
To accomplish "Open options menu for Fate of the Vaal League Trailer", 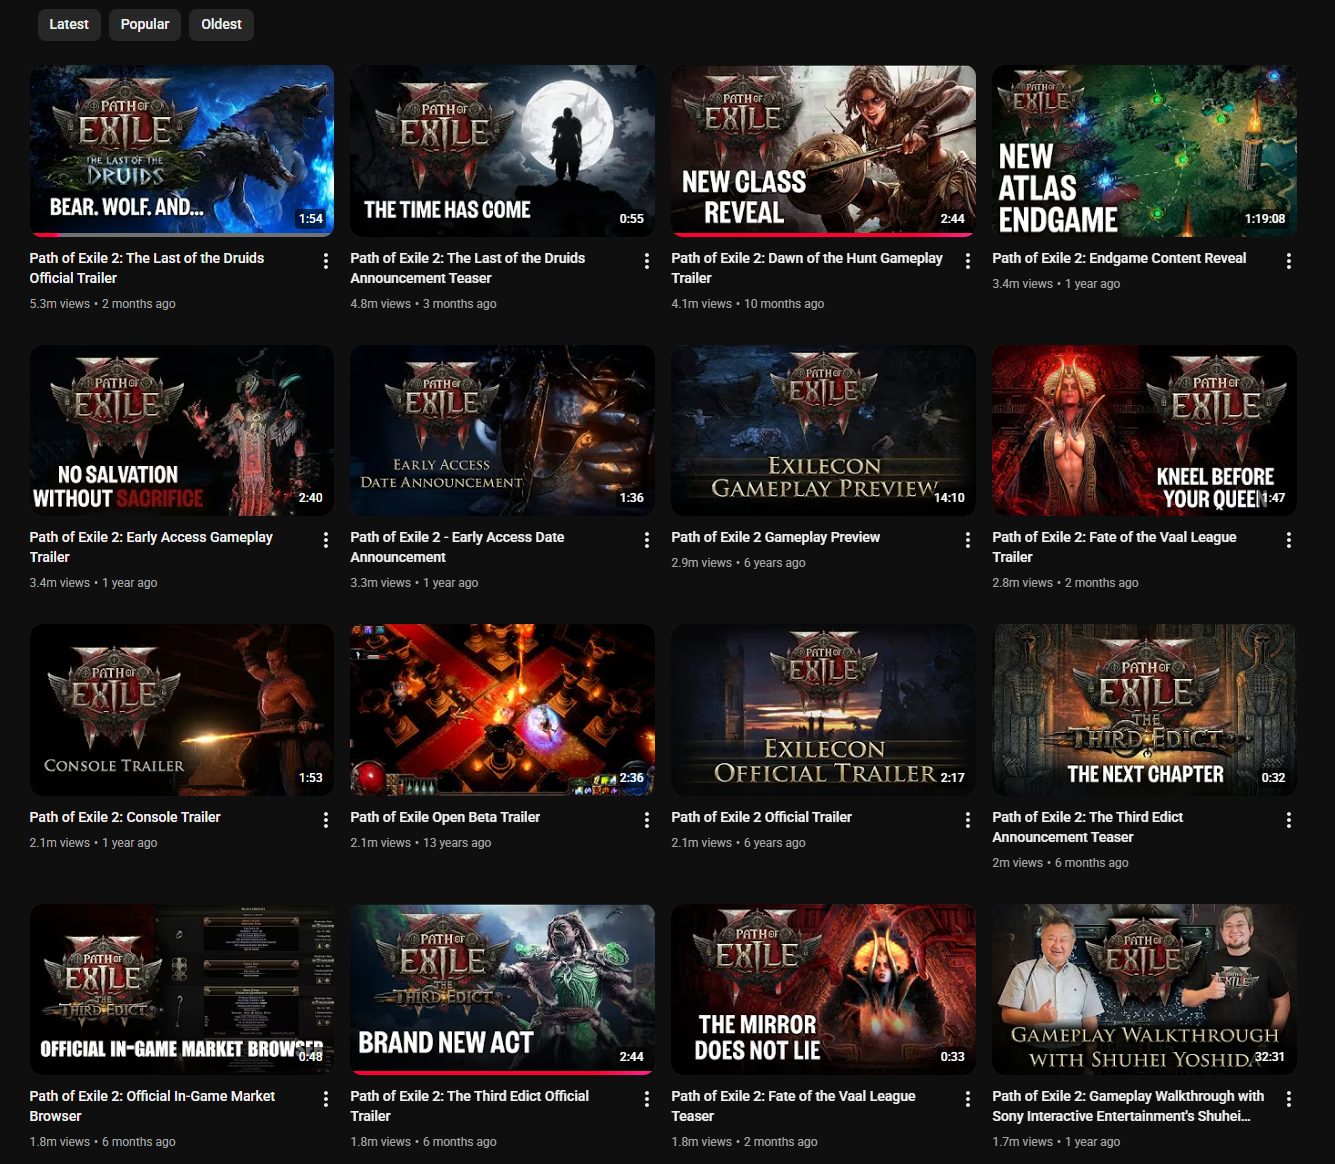I will [1289, 540].
